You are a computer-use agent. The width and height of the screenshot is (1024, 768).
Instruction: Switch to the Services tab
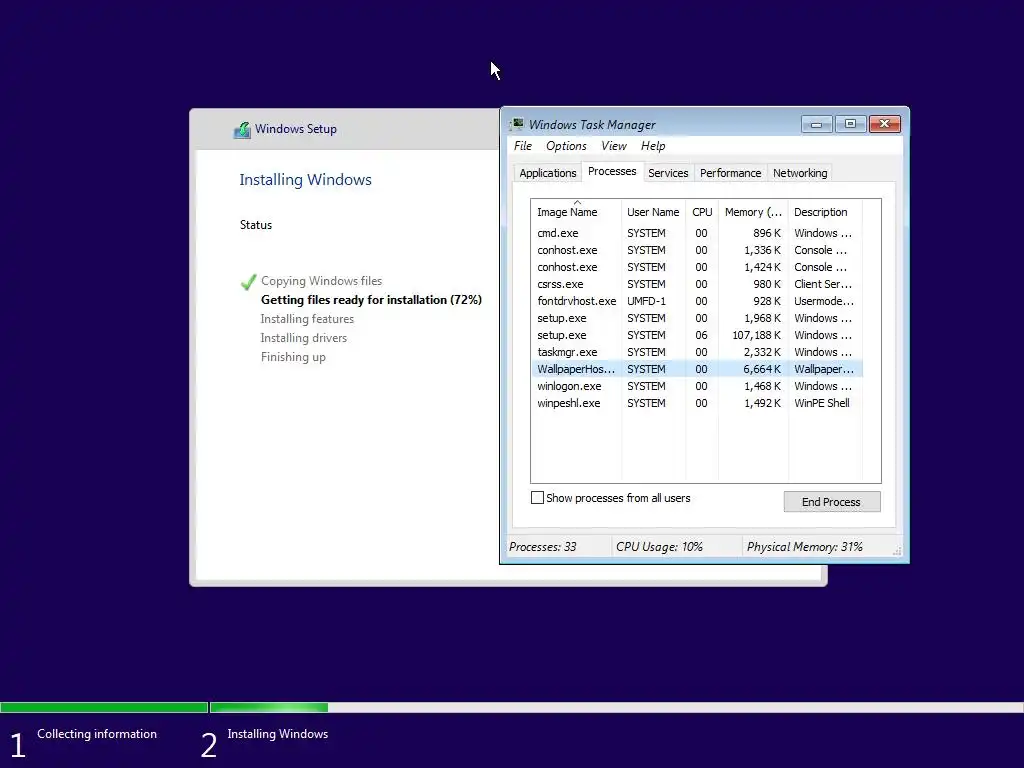click(667, 173)
